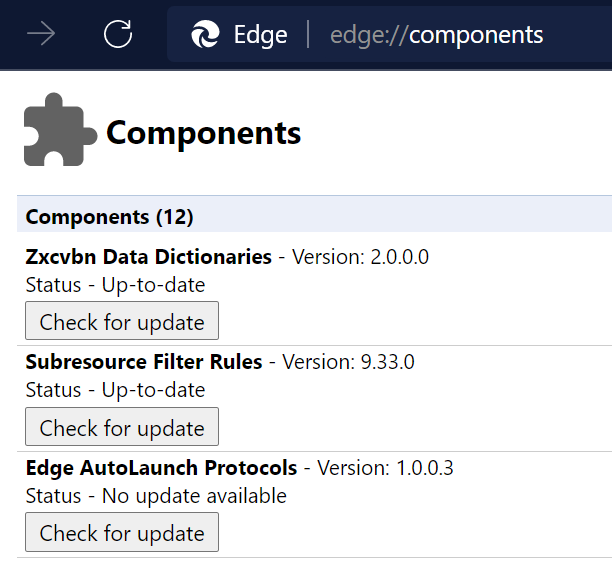The height and width of the screenshot is (563, 612).
Task: Select the Edge AutoLaunch Protocols component name
Action: click(x=161, y=467)
